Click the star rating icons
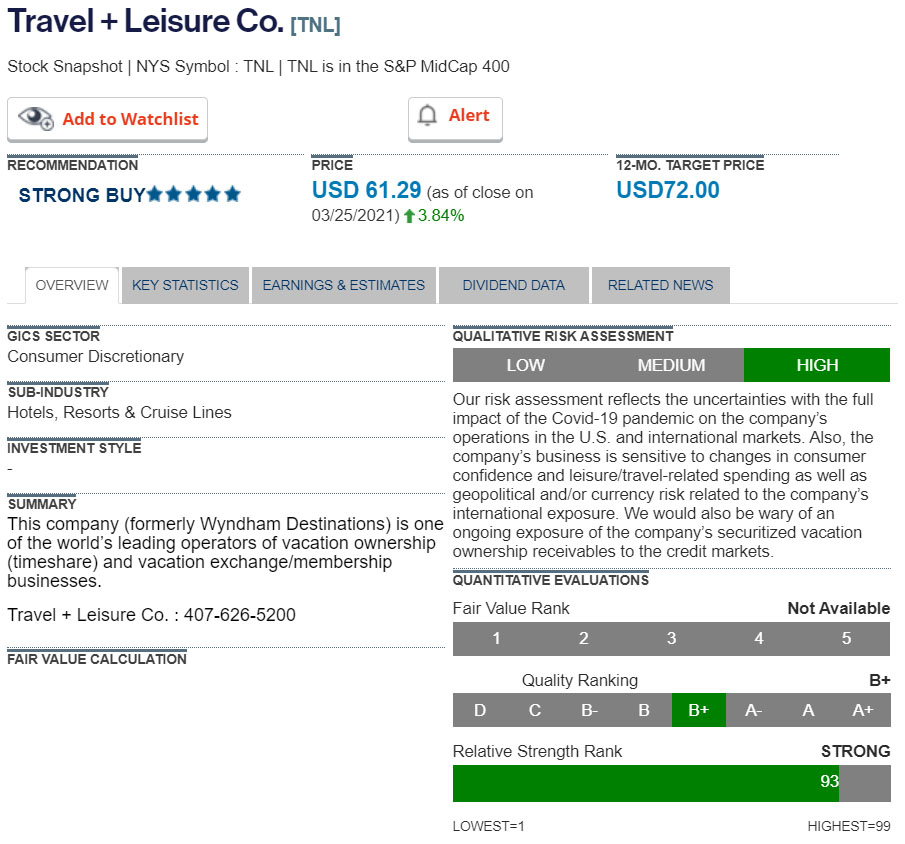This screenshot has height=844, width=905. [194, 194]
